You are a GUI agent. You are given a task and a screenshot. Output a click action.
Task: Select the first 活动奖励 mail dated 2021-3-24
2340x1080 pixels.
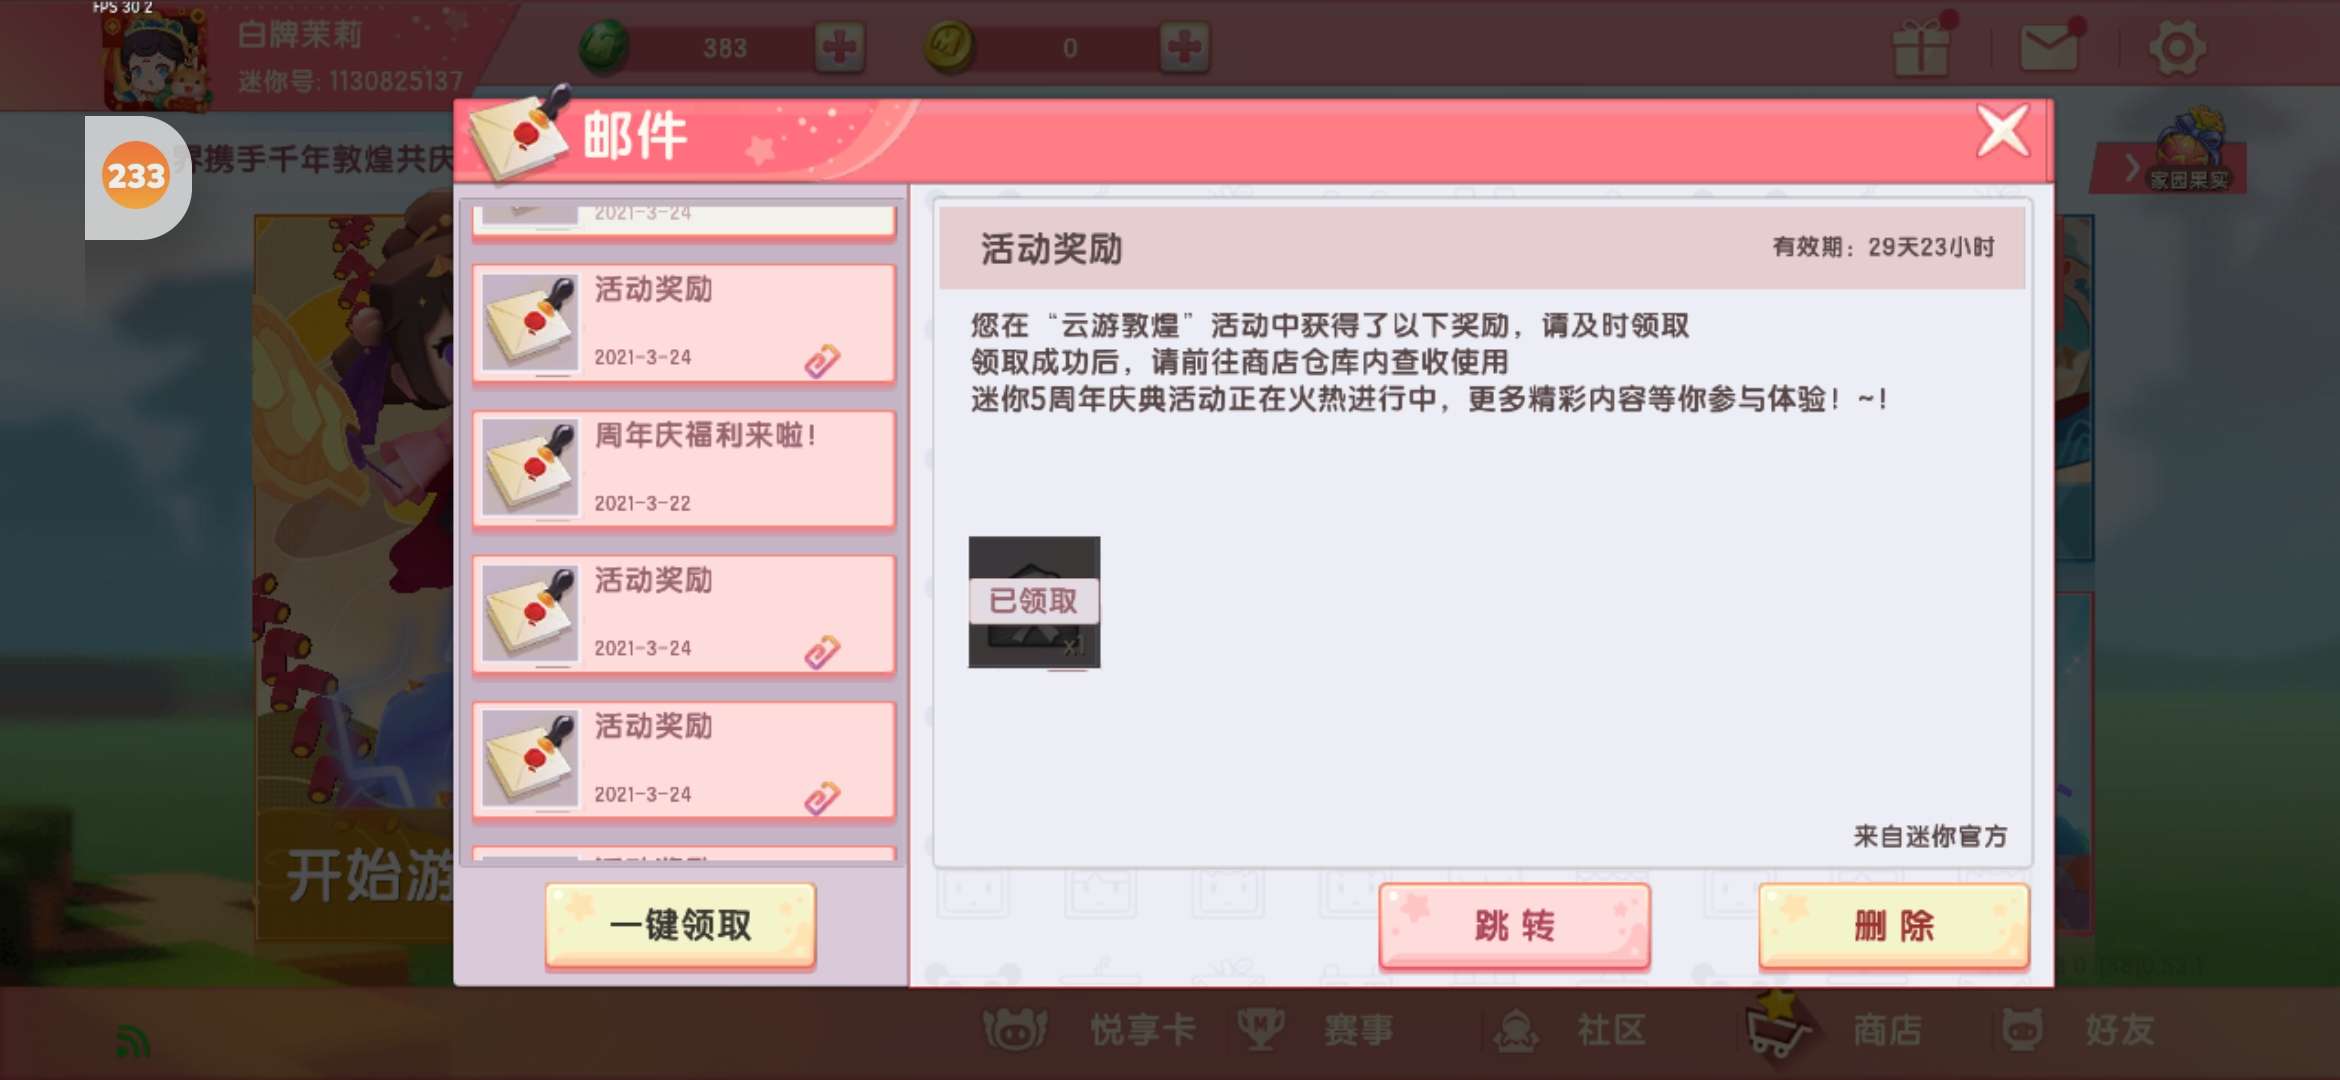point(684,323)
